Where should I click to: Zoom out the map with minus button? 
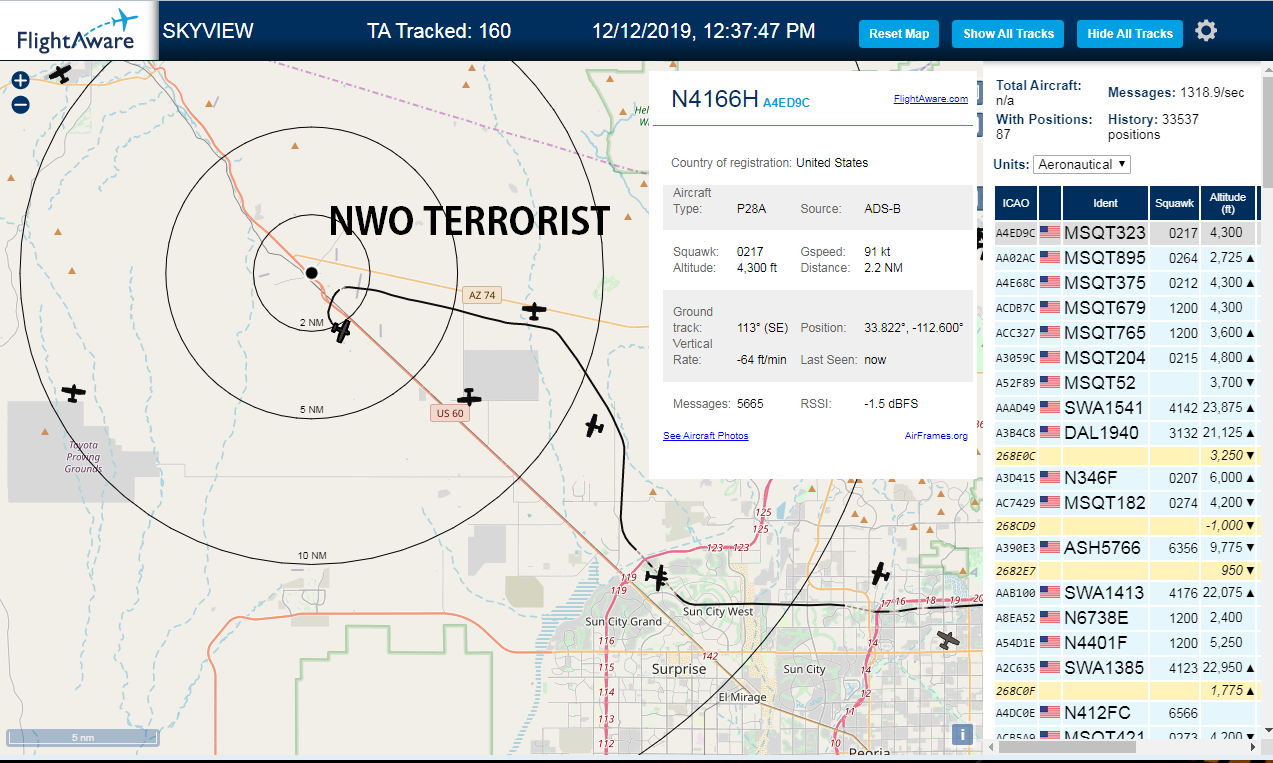[20, 104]
